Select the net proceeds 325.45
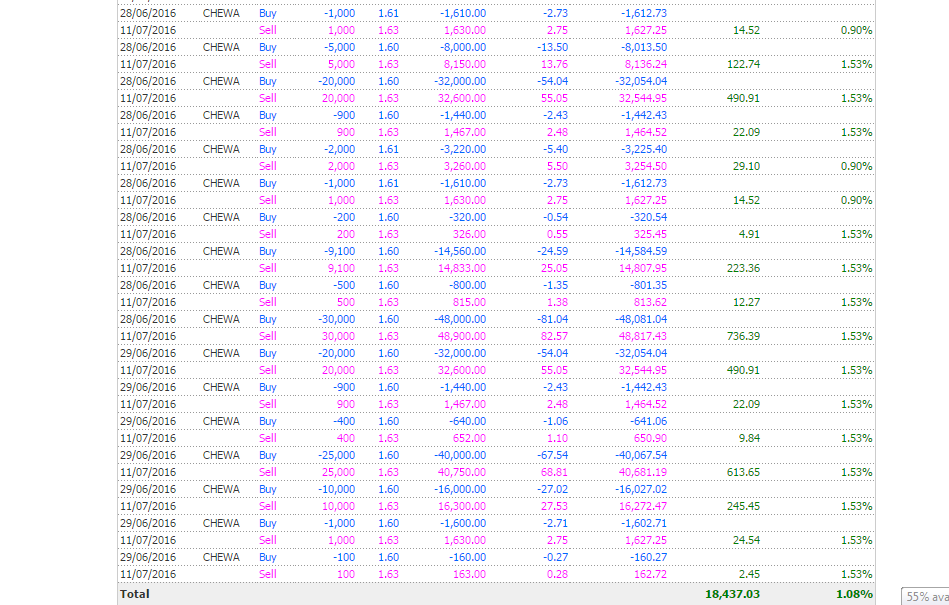This screenshot has height=605, width=949. point(651,234)
